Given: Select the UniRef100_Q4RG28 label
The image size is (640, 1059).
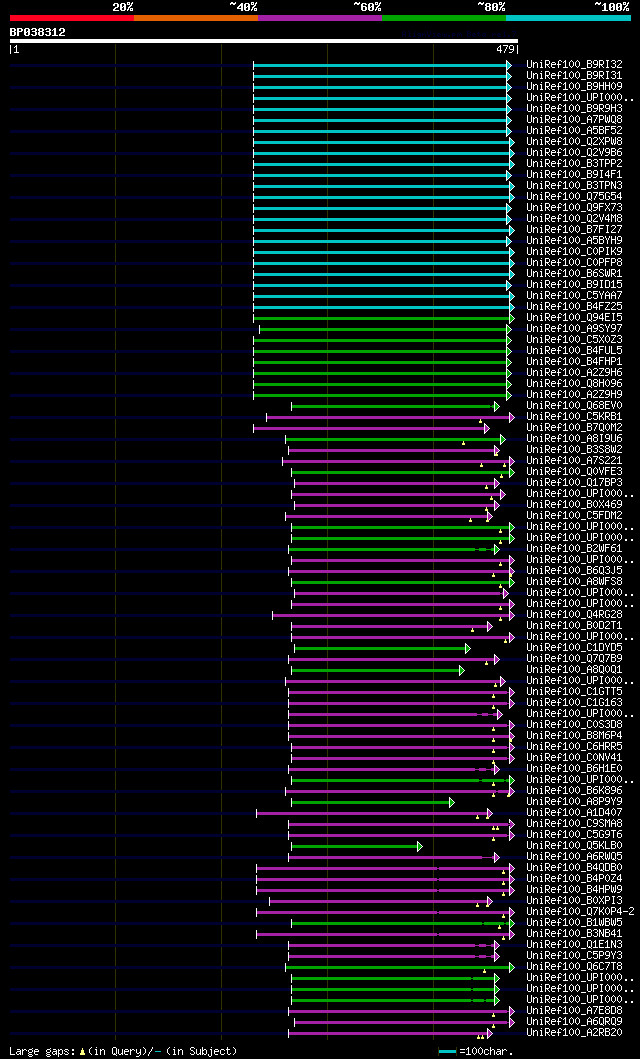Looking at the screenshot, I should click(x=575, y=614).
